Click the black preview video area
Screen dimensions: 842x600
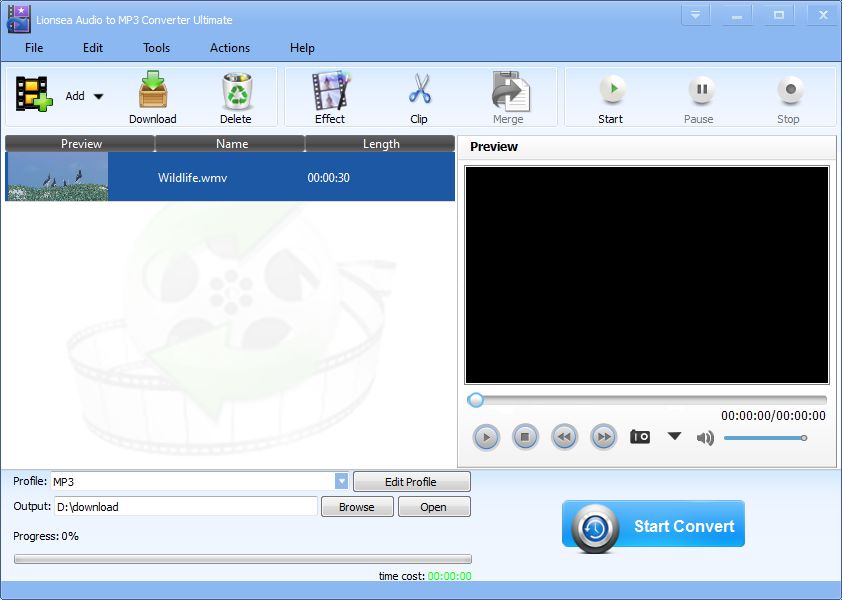647,275
